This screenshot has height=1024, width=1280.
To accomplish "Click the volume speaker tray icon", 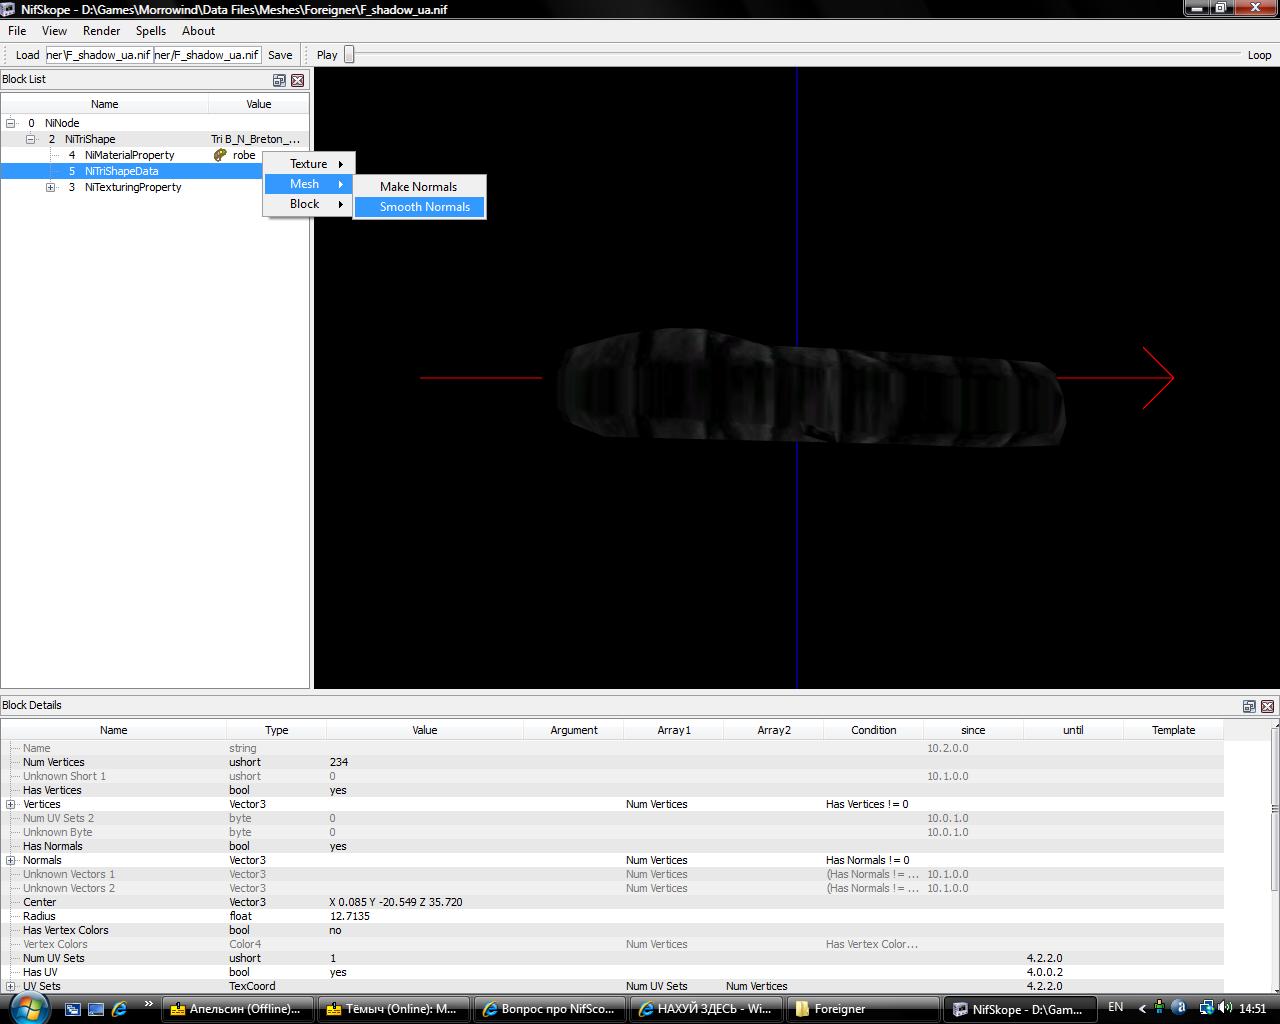I will pos(1225,1008).
